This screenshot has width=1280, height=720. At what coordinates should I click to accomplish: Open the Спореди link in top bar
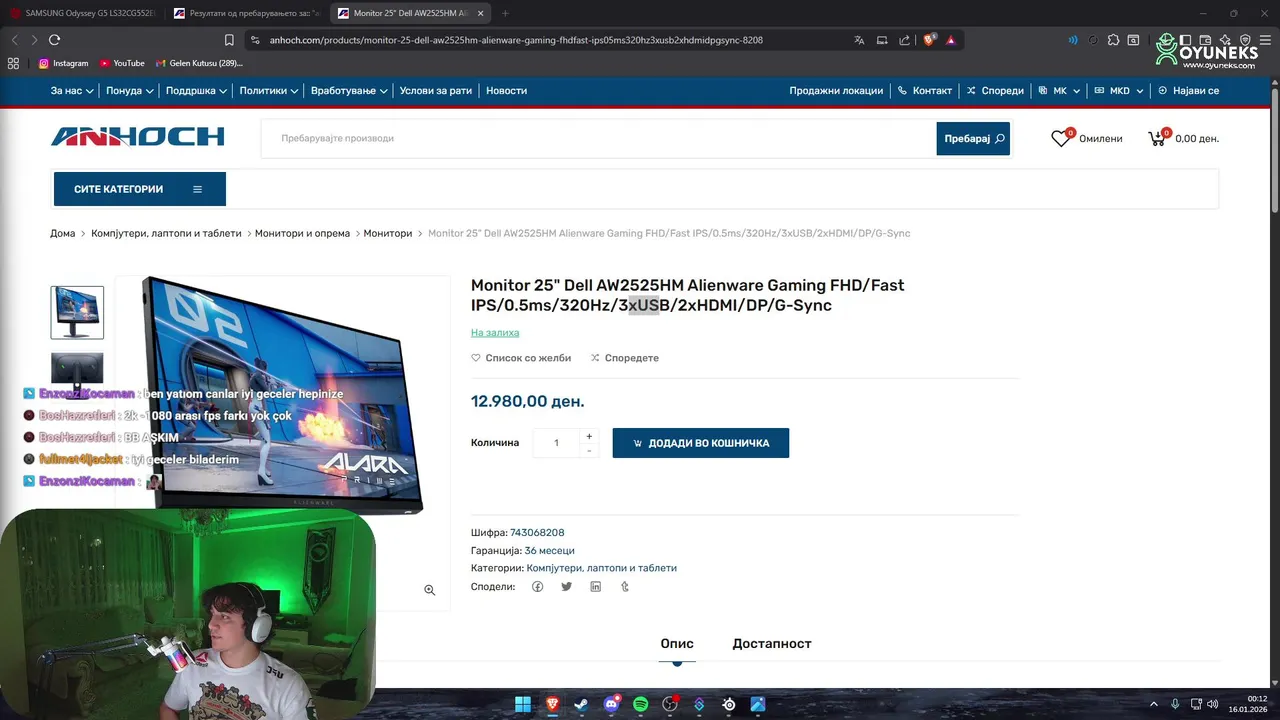click(x=995, y=90)
